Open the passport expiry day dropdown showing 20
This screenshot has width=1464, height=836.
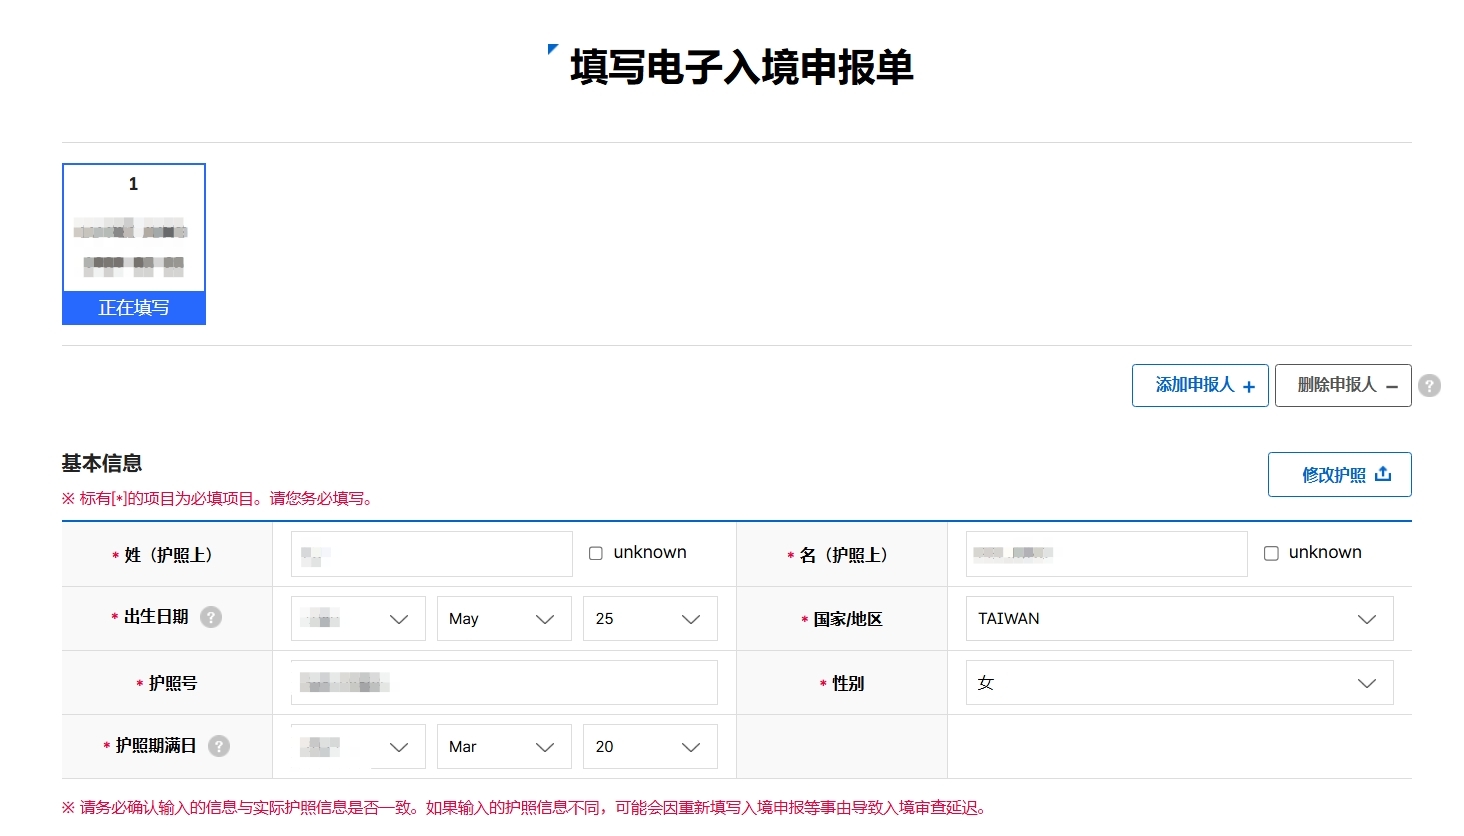pyautogui.click(x=650, y=747)
